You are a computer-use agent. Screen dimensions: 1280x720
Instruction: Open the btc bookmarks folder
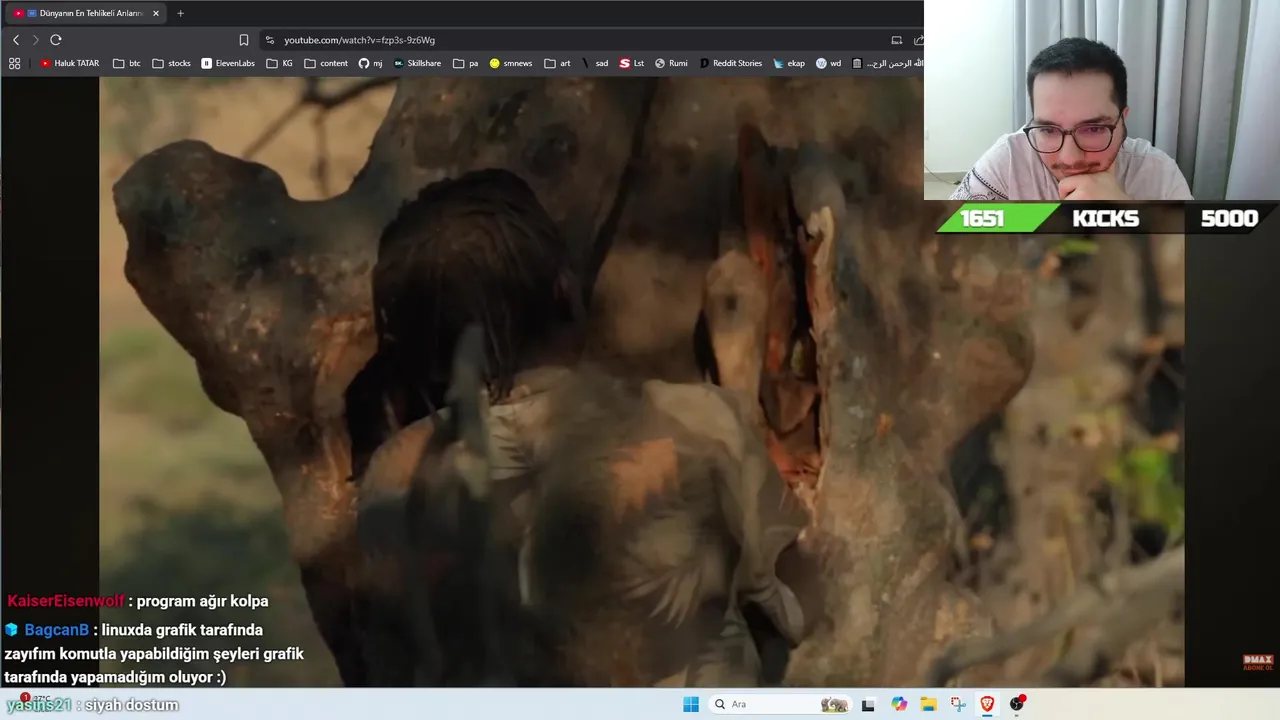127,63
